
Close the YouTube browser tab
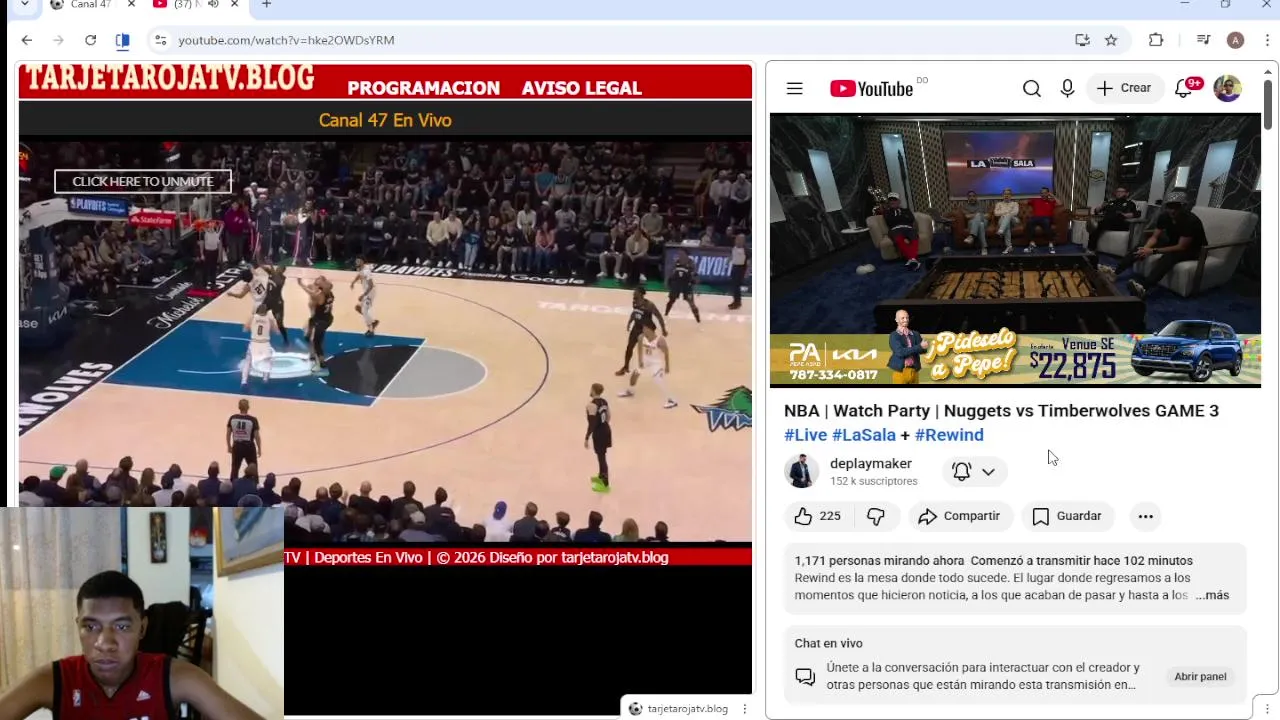(x=235, y=5)
